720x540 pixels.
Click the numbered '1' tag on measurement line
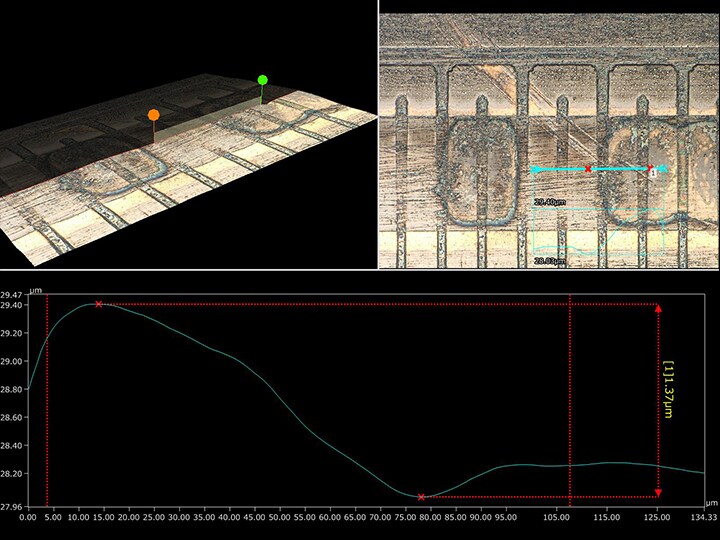pos(653,173)
